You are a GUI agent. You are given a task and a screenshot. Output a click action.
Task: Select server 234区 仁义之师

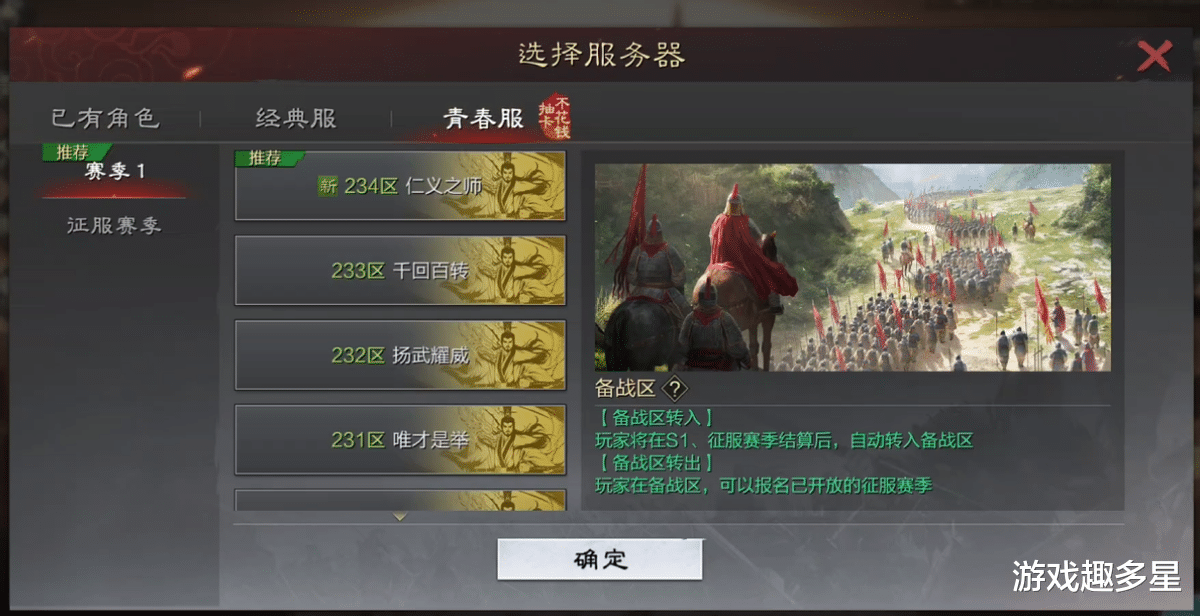pyautogui.click(x=400, y=186)
